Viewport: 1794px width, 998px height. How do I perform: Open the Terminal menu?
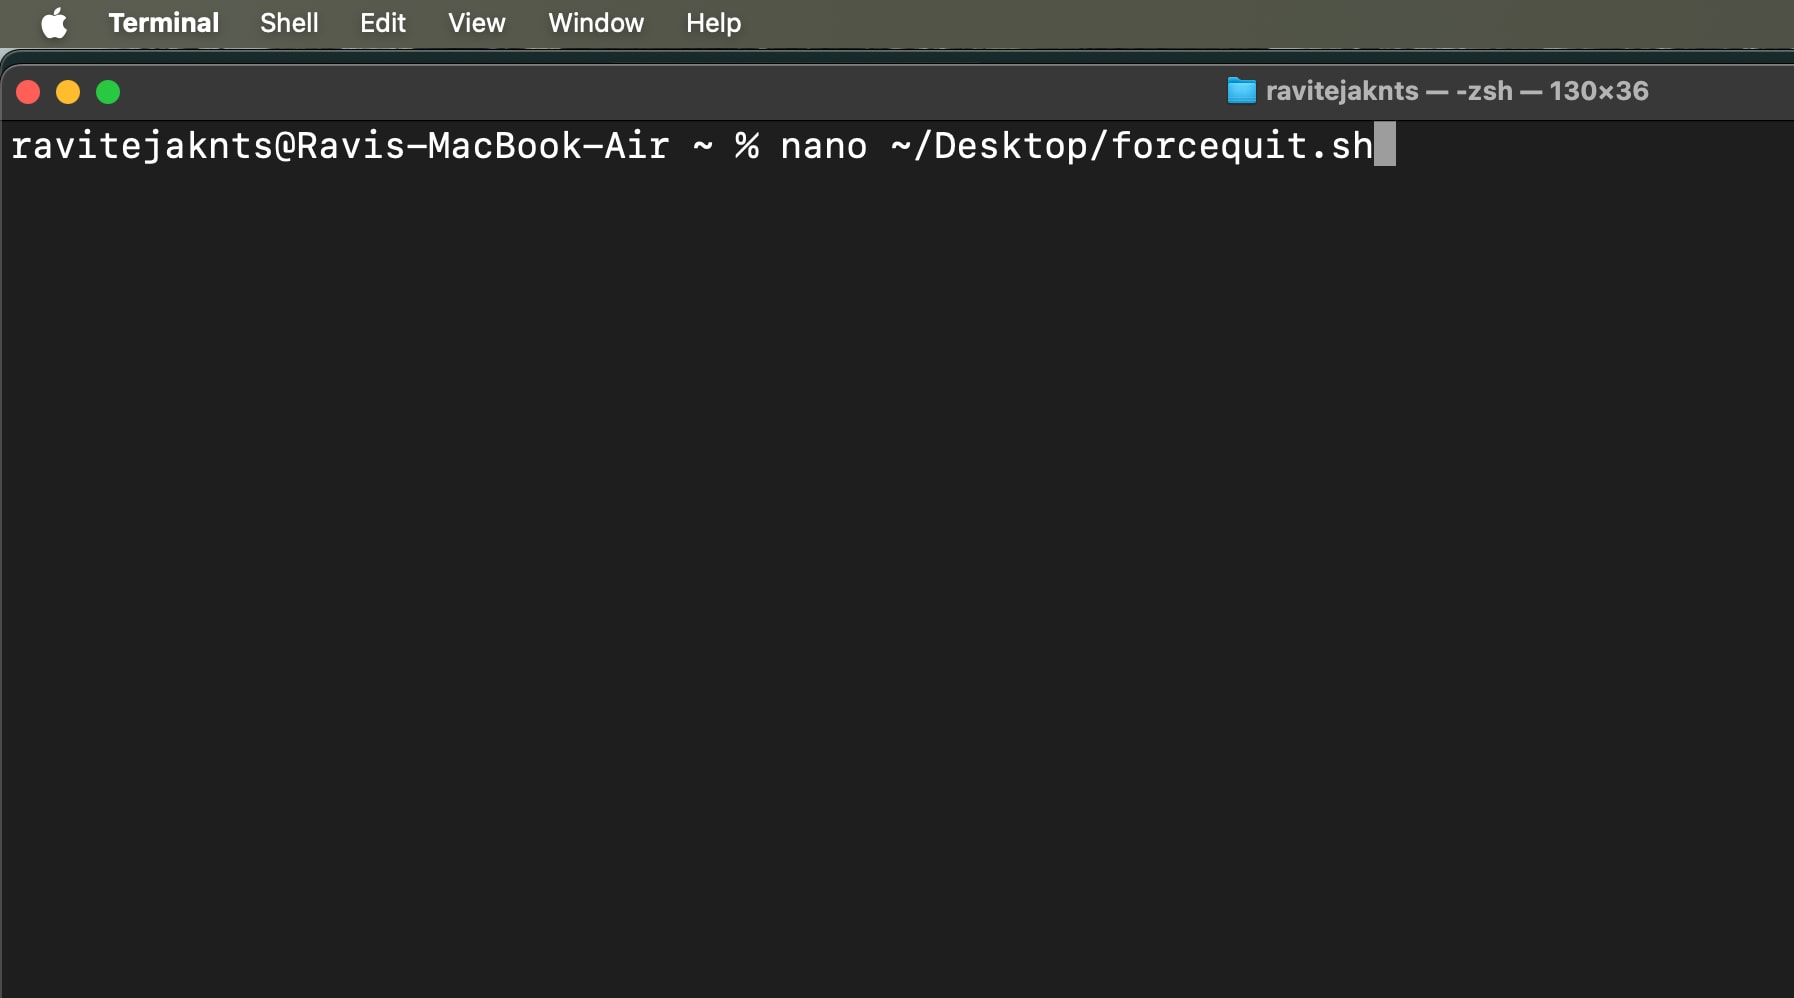click(163, 22)
